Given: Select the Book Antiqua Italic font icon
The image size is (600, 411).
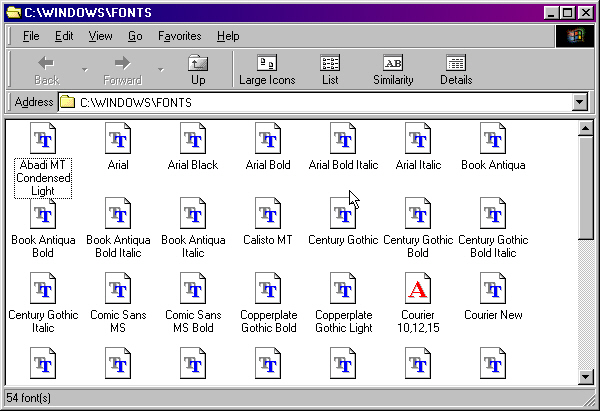Looking at the screenshot, I should 193,213.
